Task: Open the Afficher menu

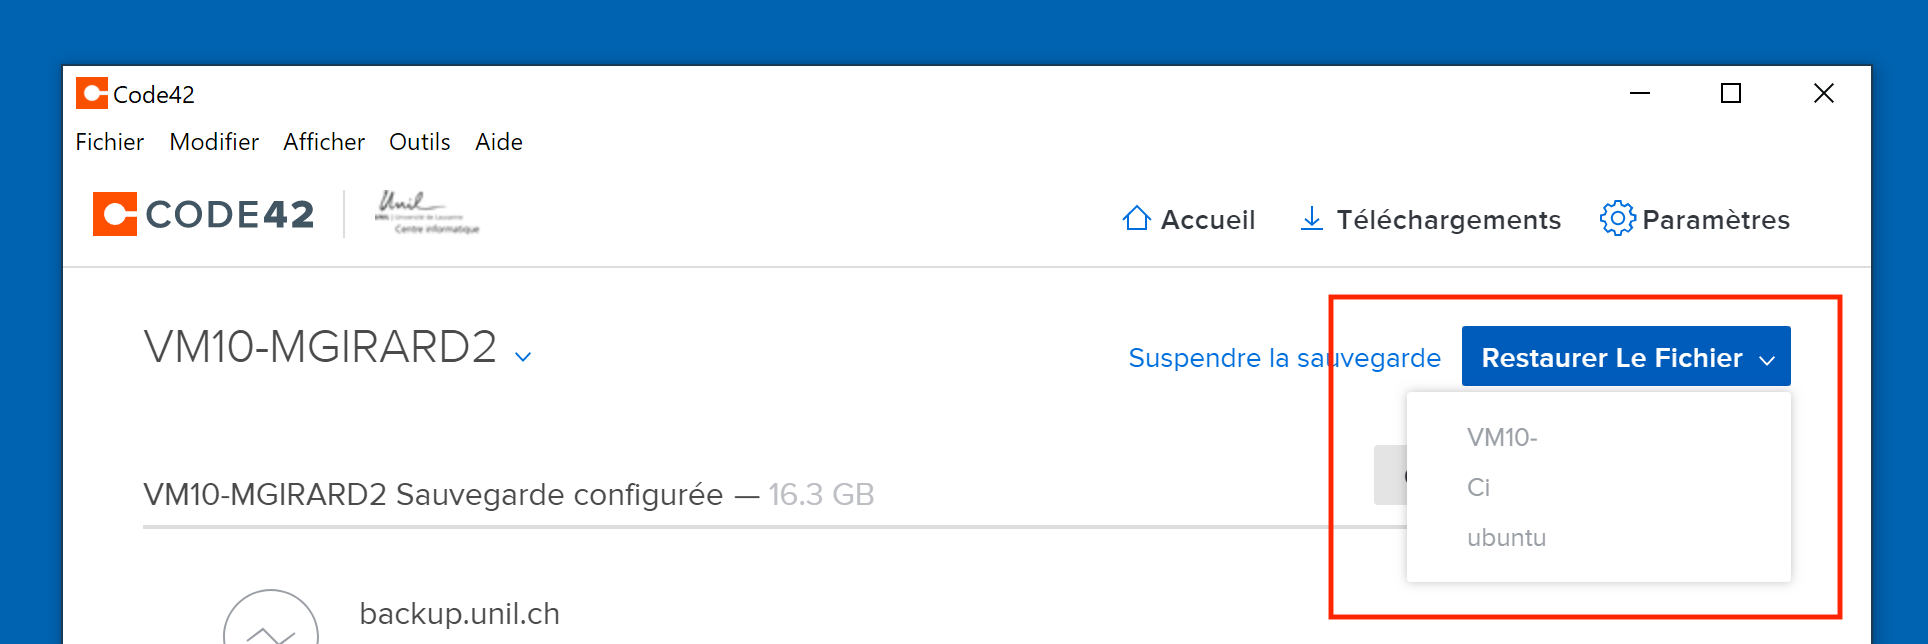Action: tap(323, 142)
